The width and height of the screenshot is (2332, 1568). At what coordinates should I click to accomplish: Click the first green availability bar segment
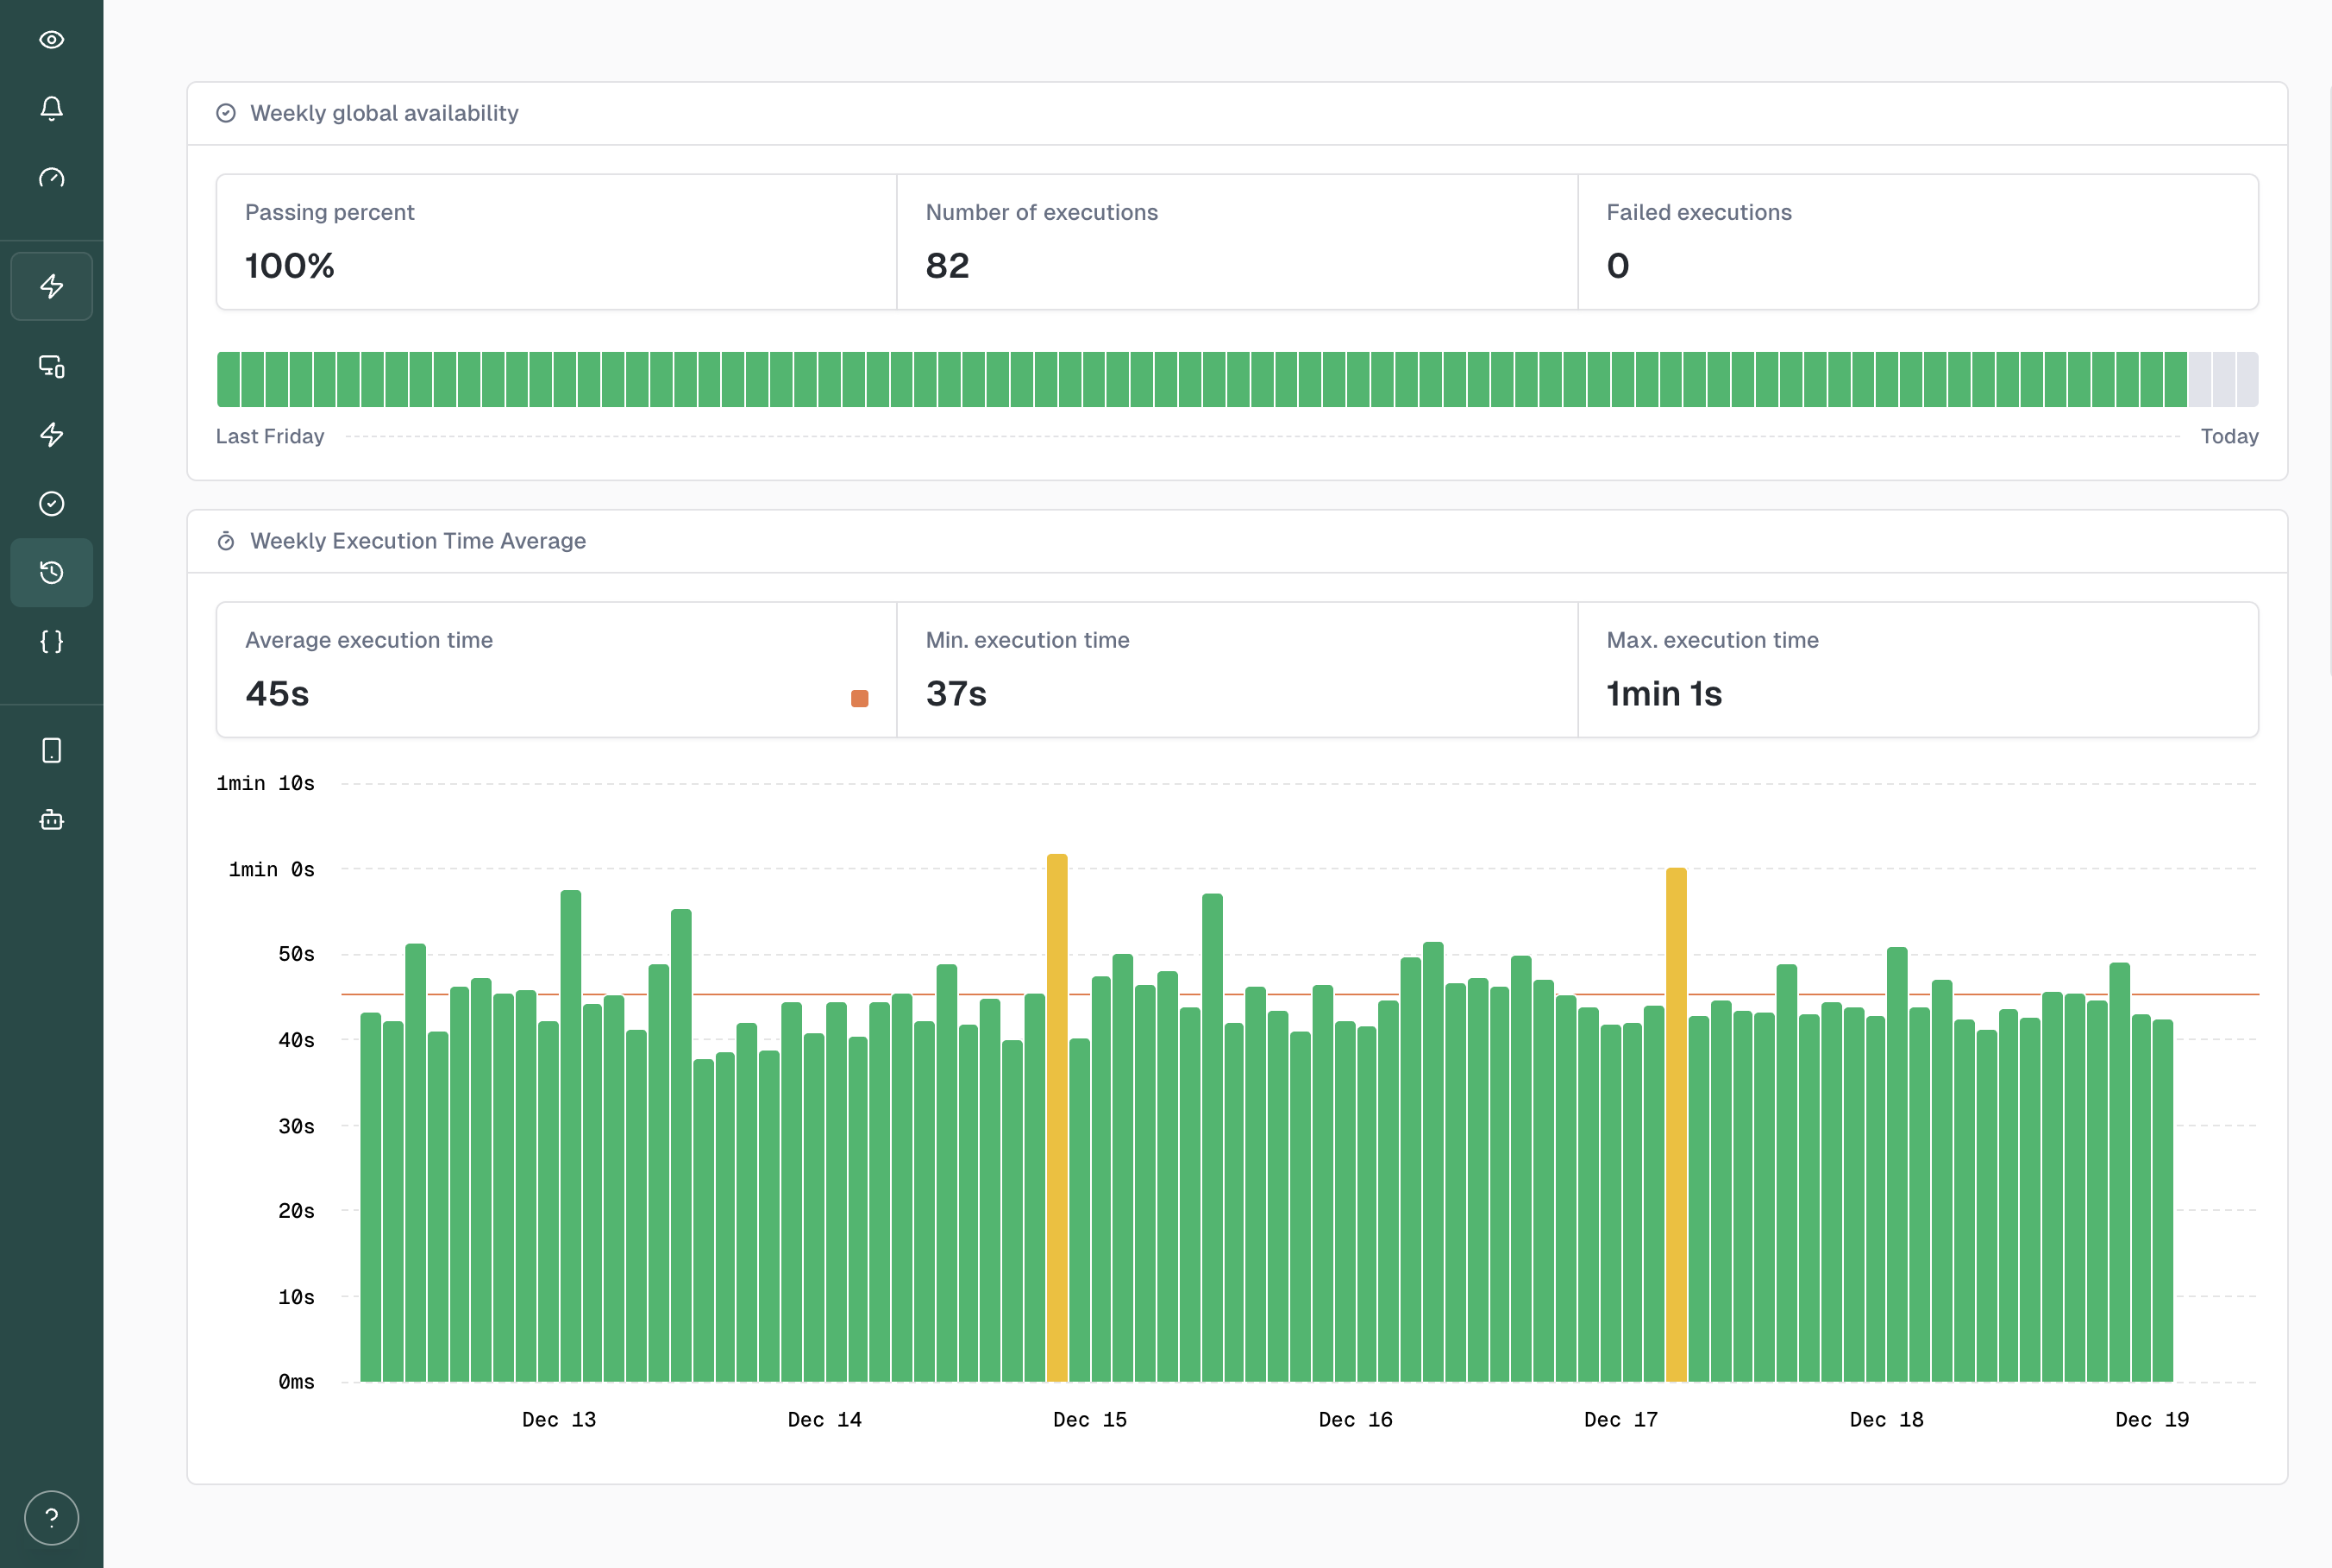[x=228, y=379]
